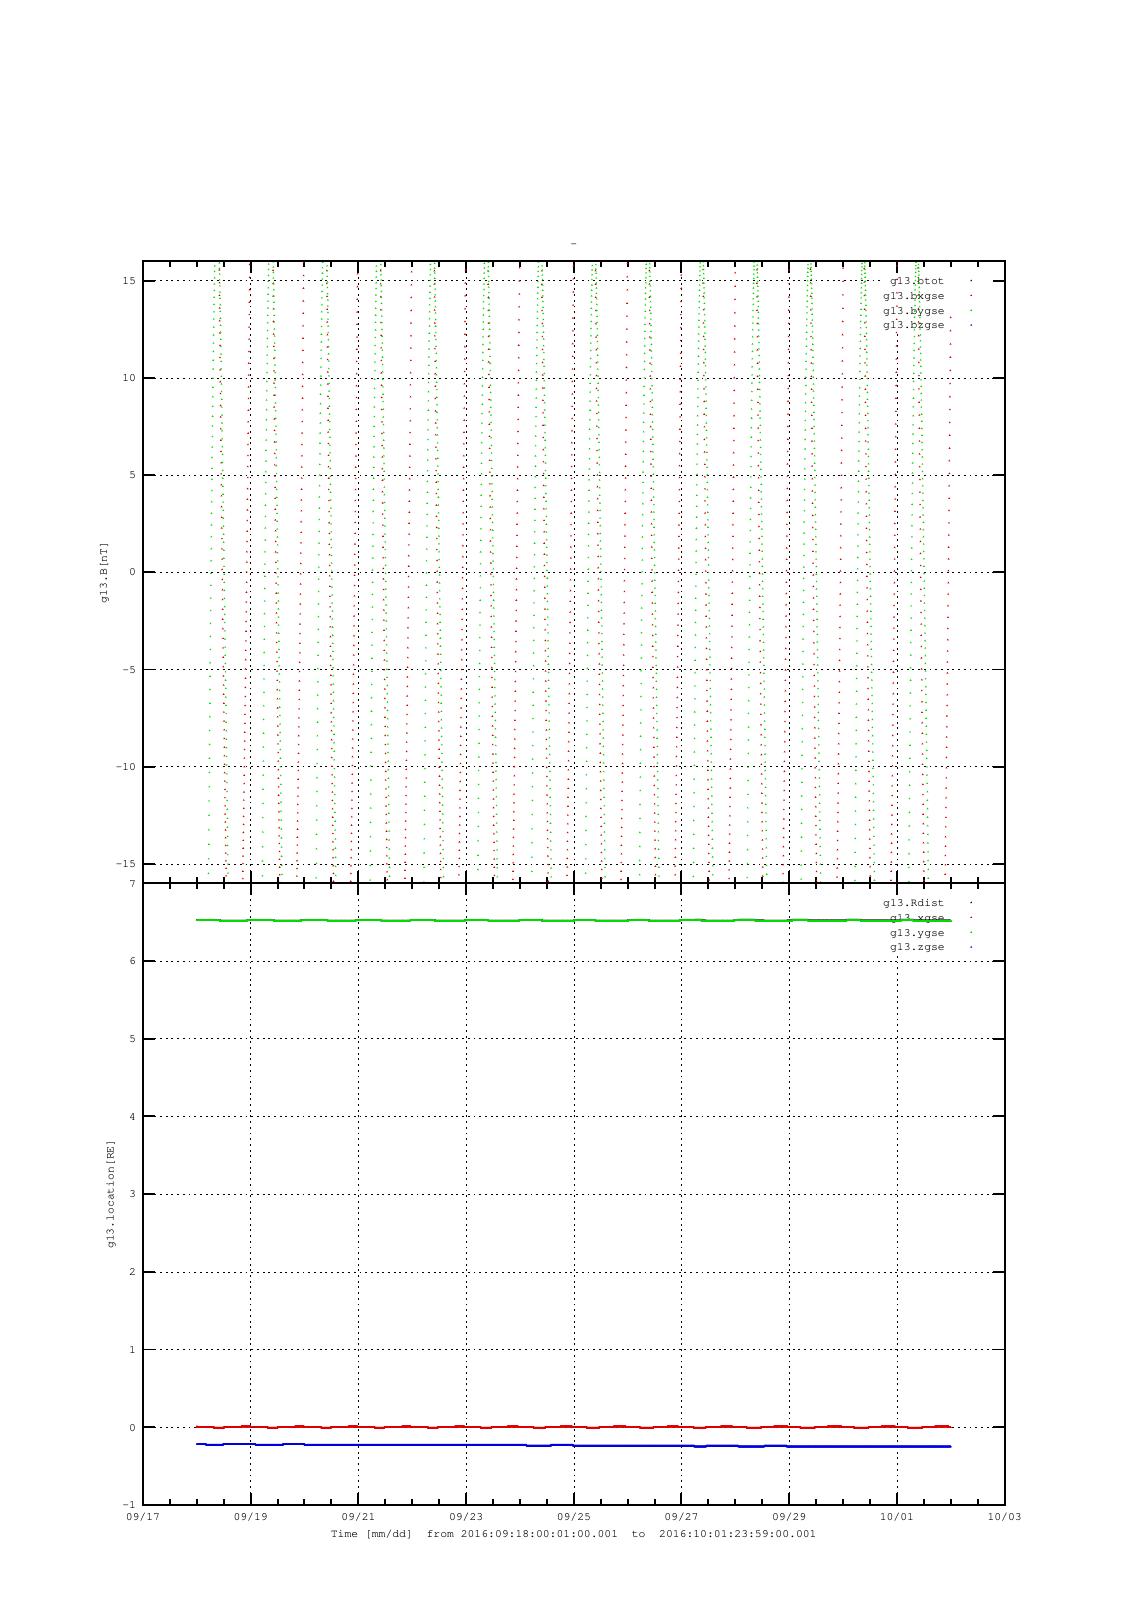
Task: Click the 7 tick on the location axis
Action: [132, 884]
